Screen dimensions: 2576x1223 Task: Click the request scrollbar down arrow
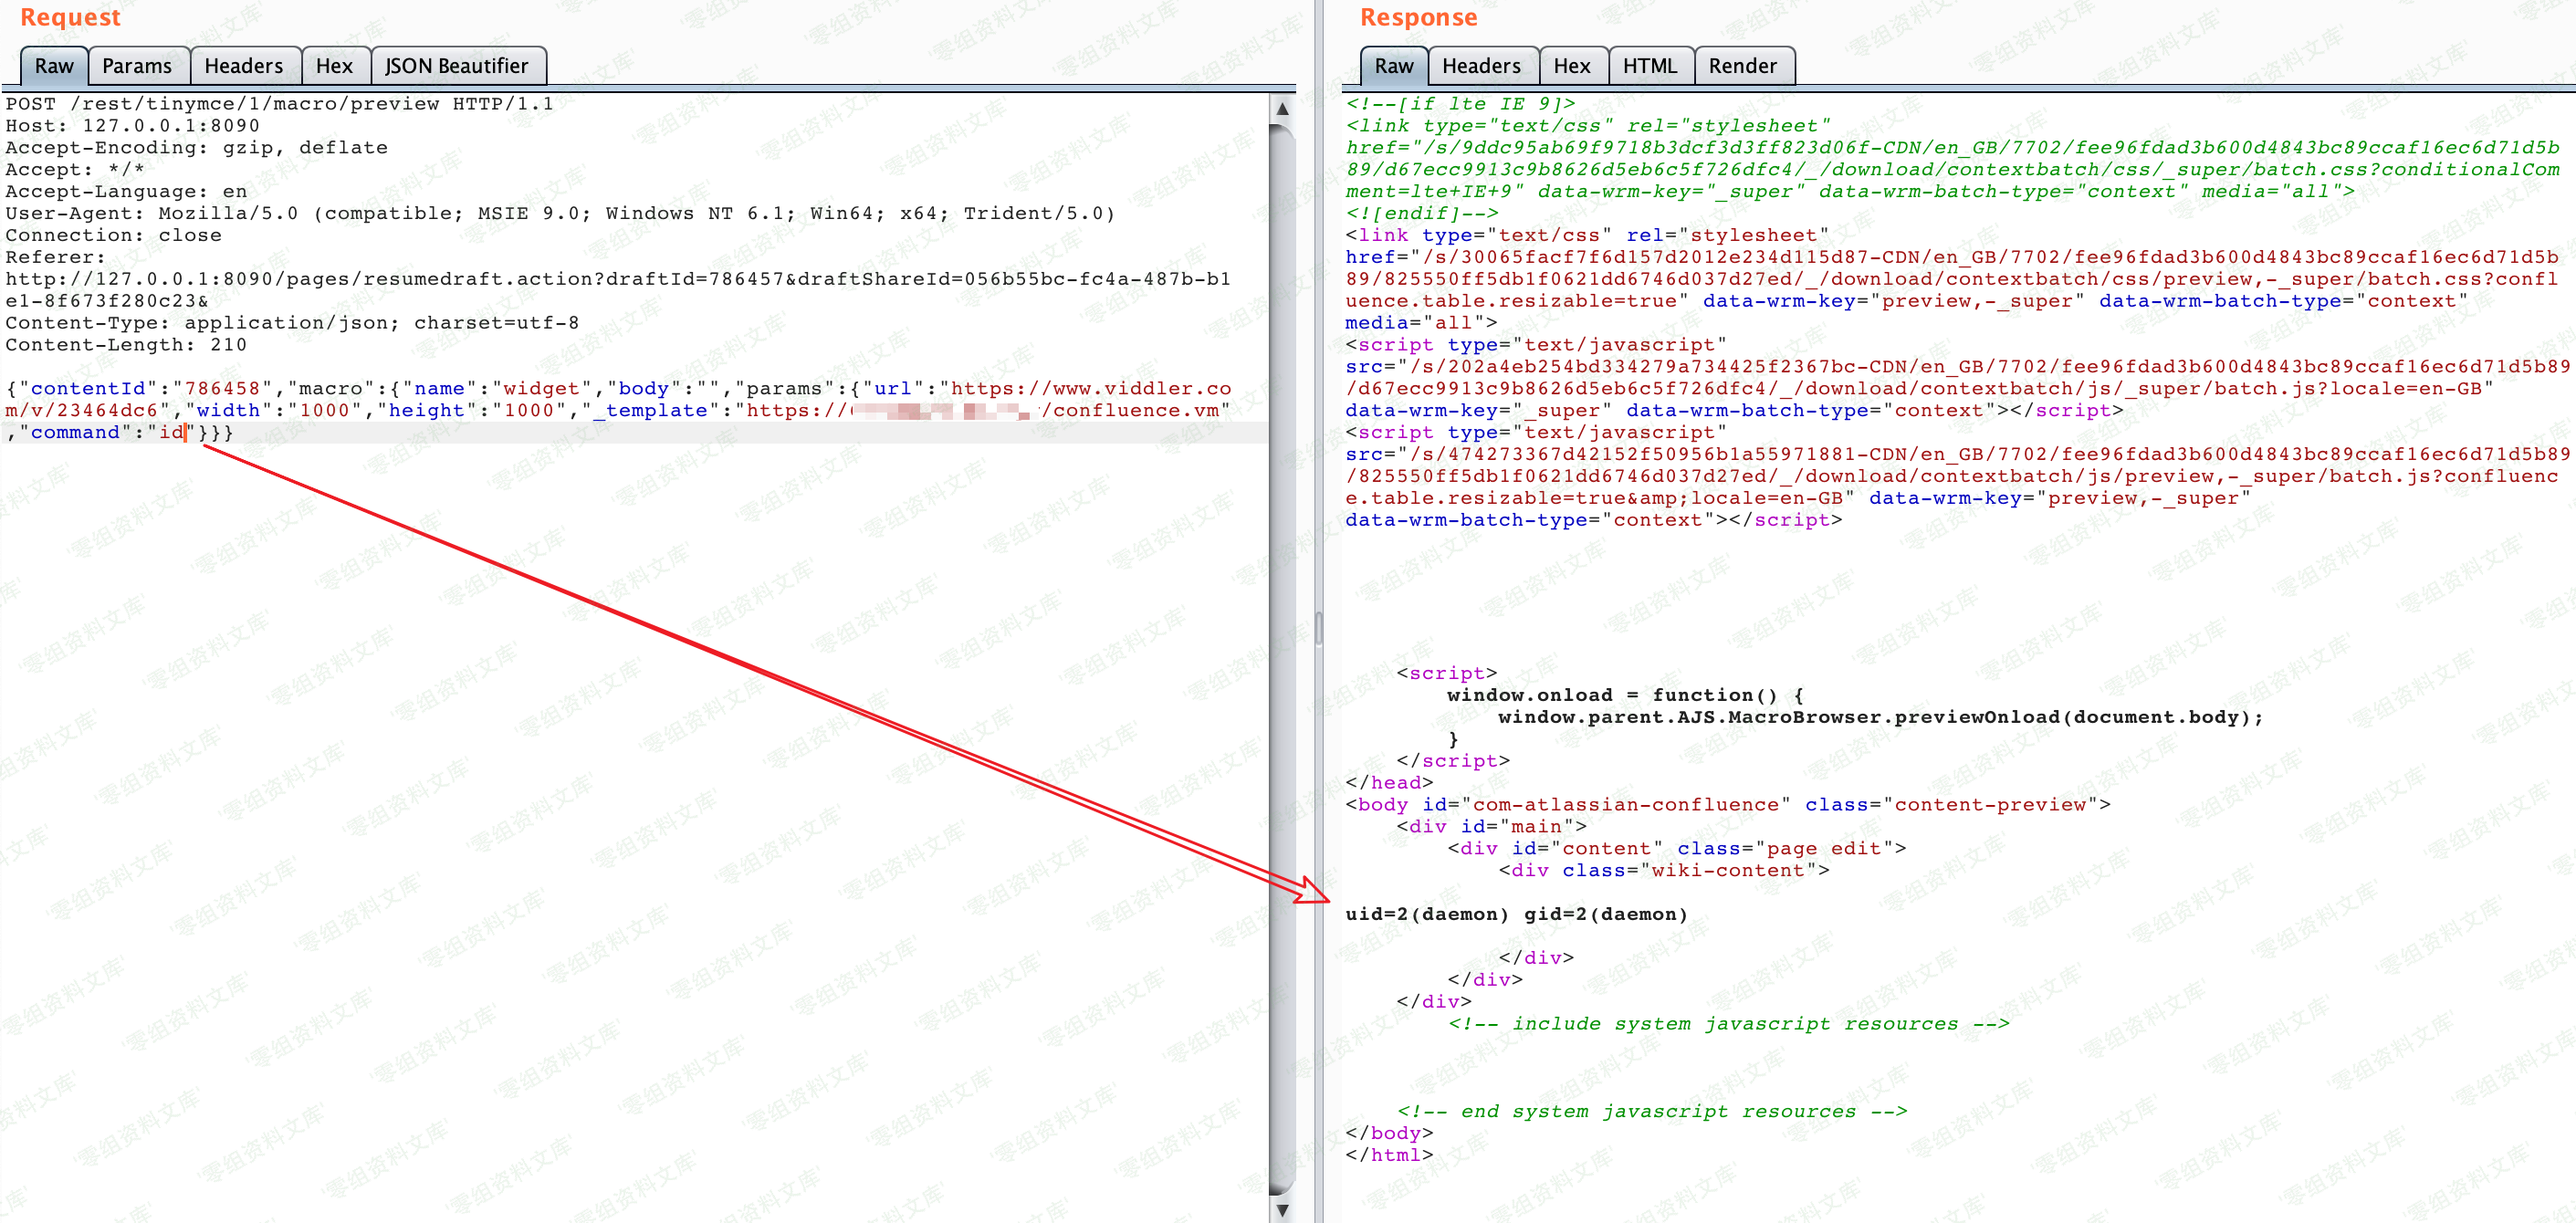coord(1282,1209)
